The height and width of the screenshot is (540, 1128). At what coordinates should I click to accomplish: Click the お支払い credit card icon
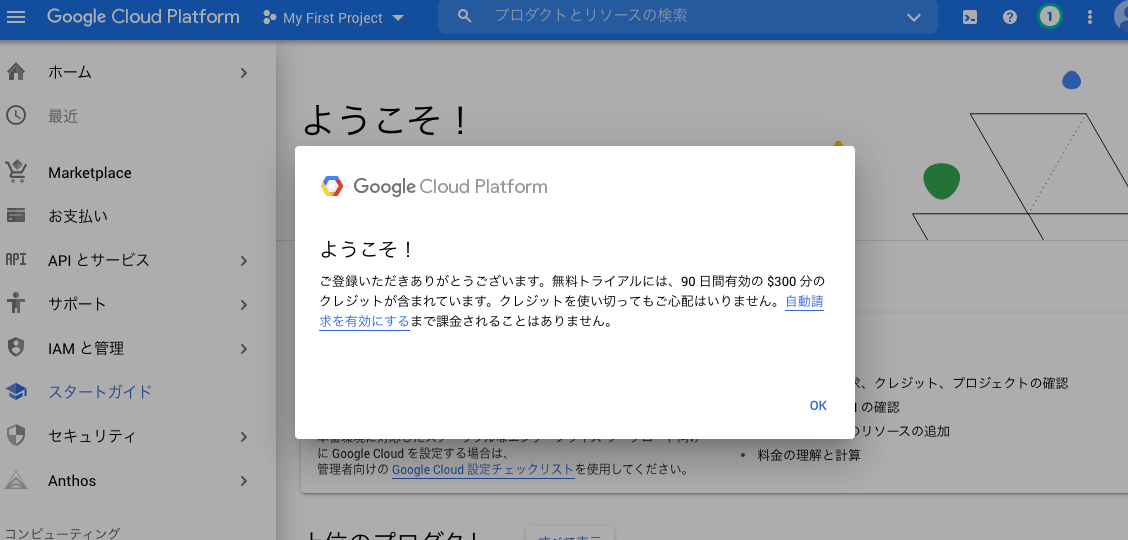point(15,216)
